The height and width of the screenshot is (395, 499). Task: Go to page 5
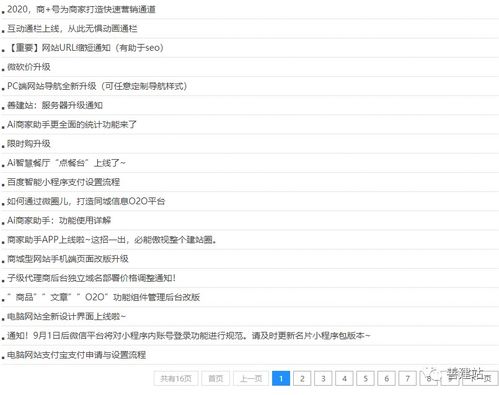[x=365, y=379]
